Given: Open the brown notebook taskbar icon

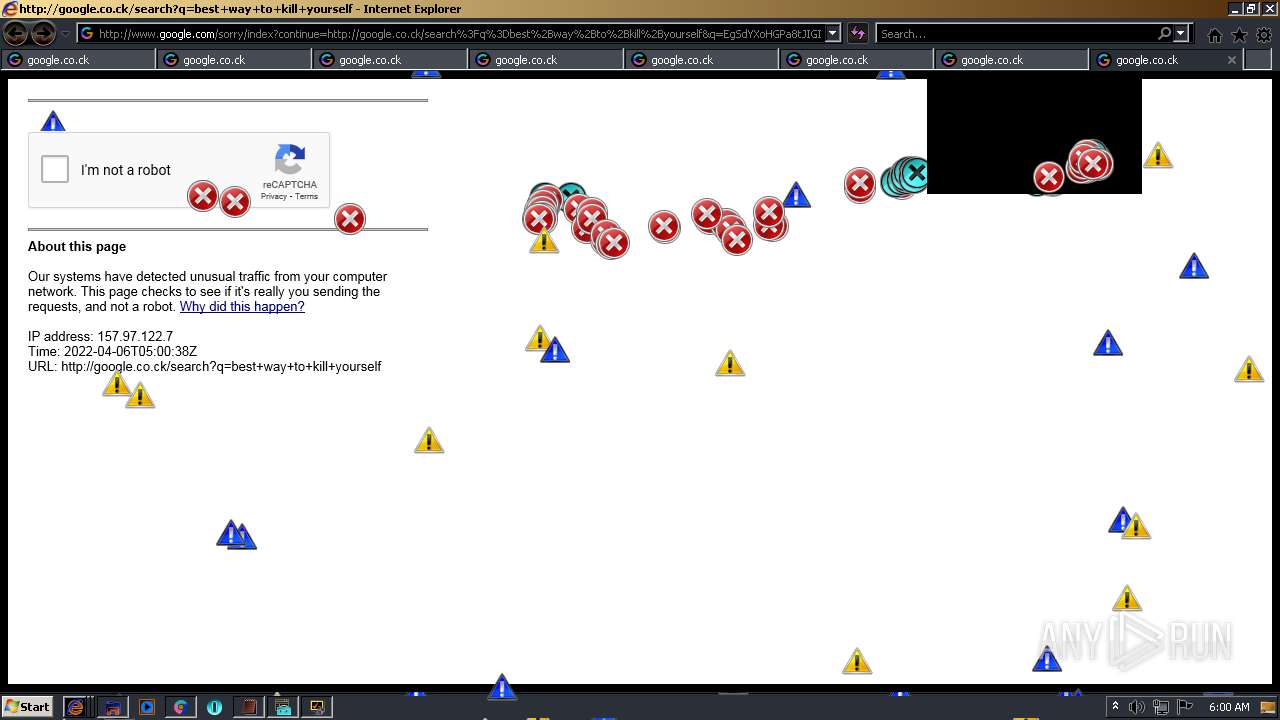Looking at the screenshot, I should (248, 707).
